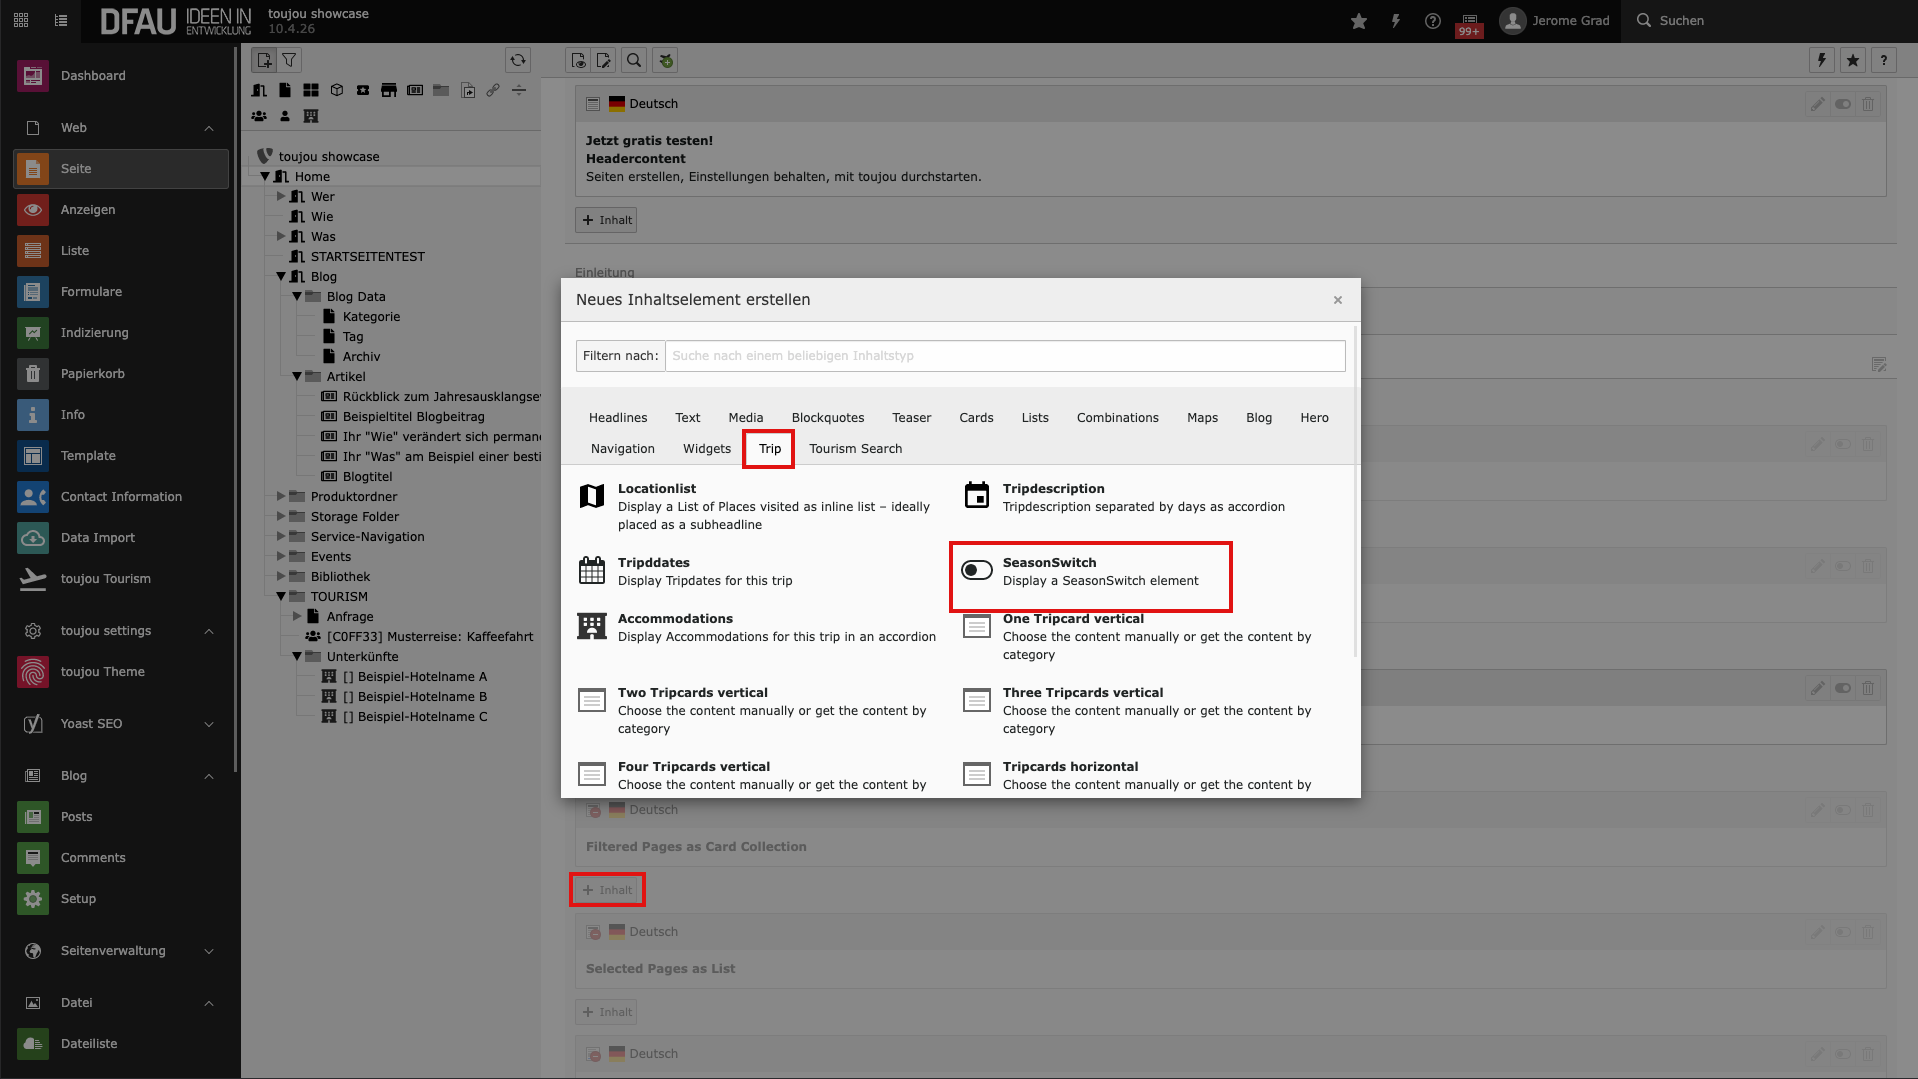Collapse the TOURISM tree node
The image size is (1918, 1079).
pos(281,597)
